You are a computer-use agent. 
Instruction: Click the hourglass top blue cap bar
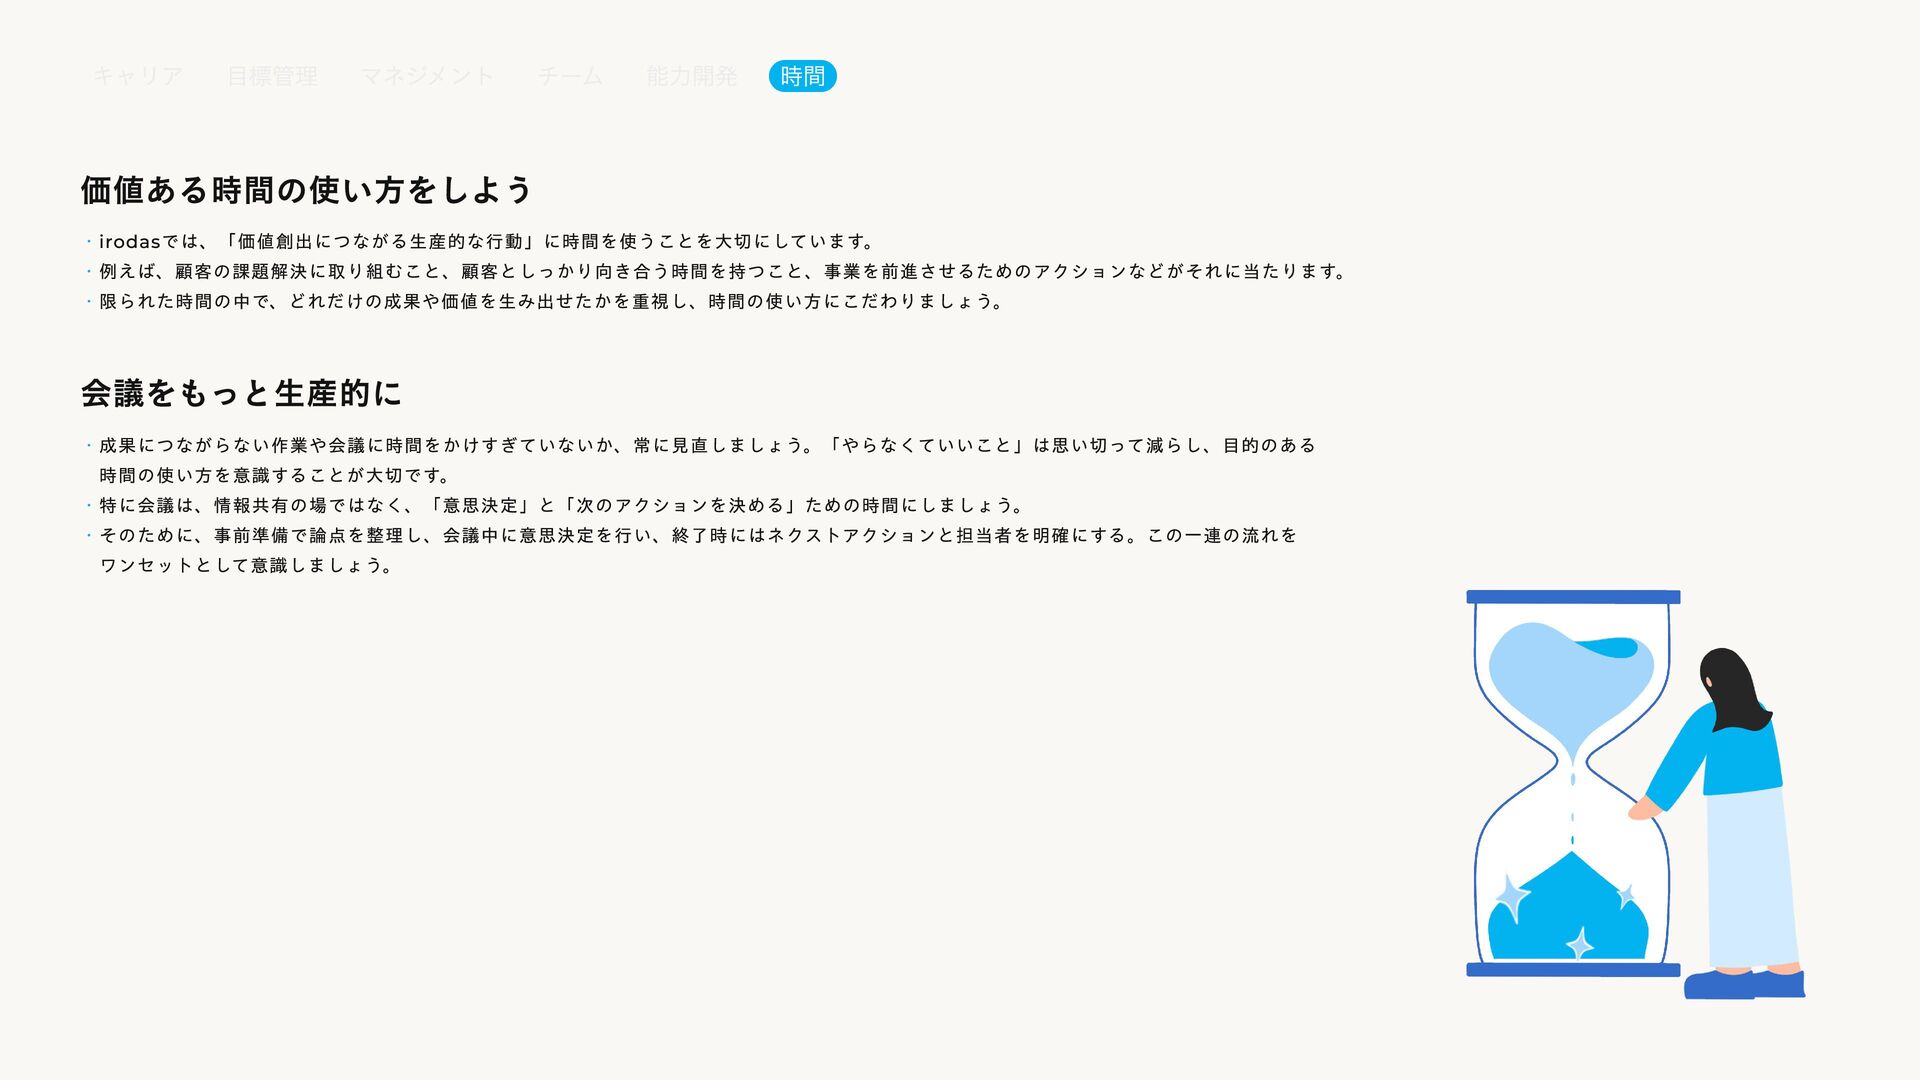[1573, 597]
